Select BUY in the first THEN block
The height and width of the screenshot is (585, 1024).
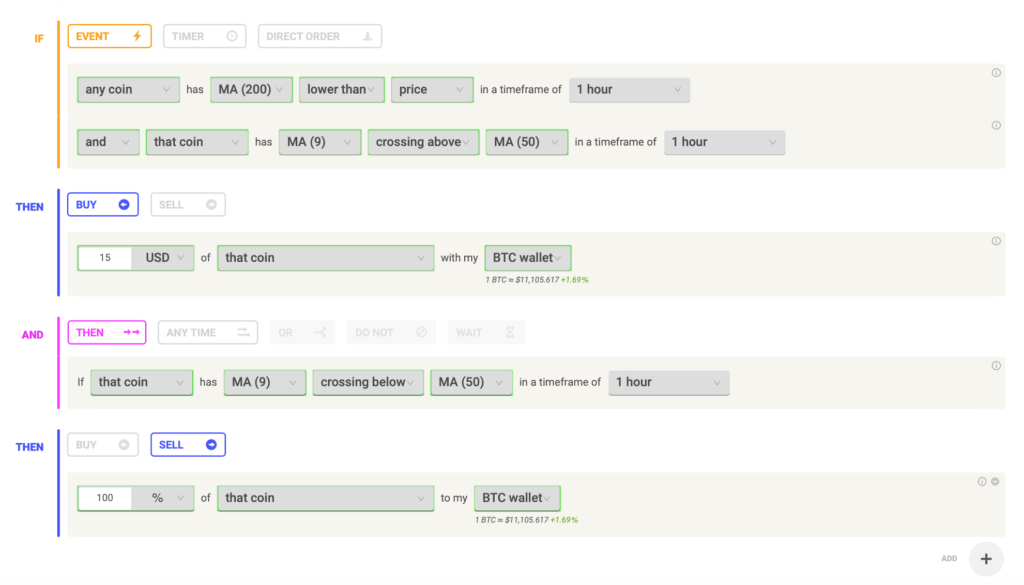[x=103, y=205]
